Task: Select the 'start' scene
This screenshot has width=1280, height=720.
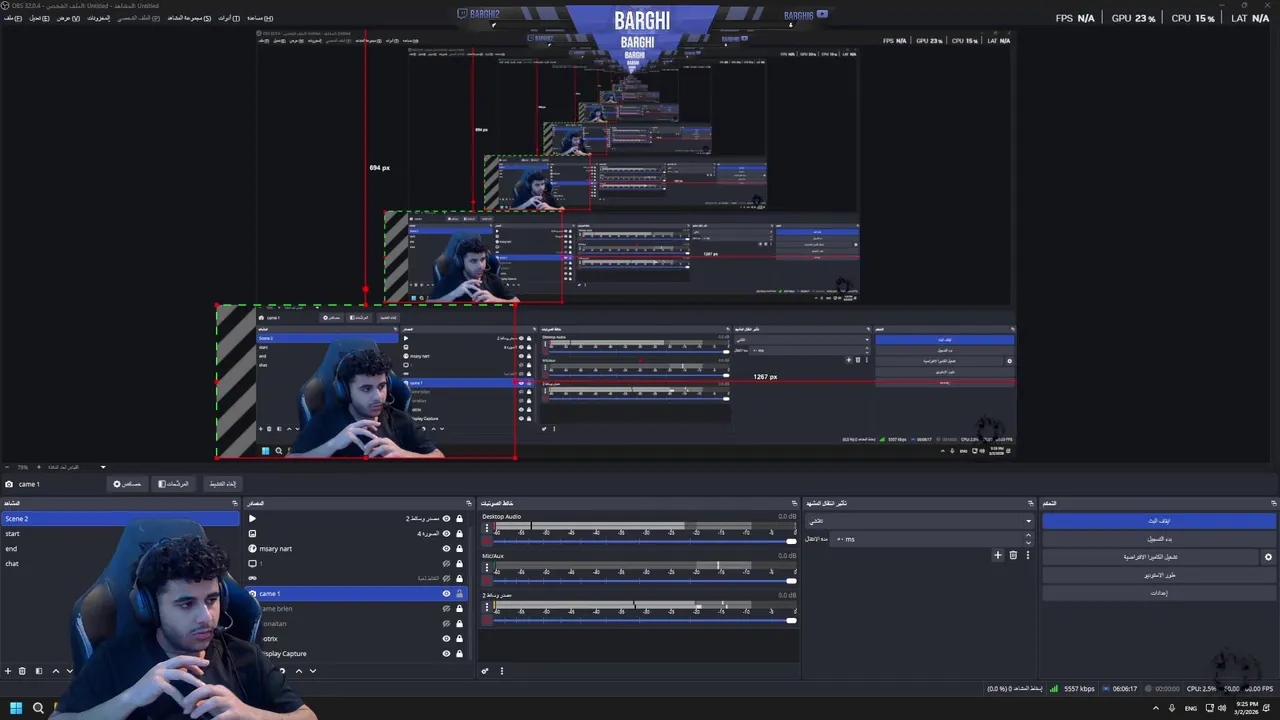Action: point(120,533)
